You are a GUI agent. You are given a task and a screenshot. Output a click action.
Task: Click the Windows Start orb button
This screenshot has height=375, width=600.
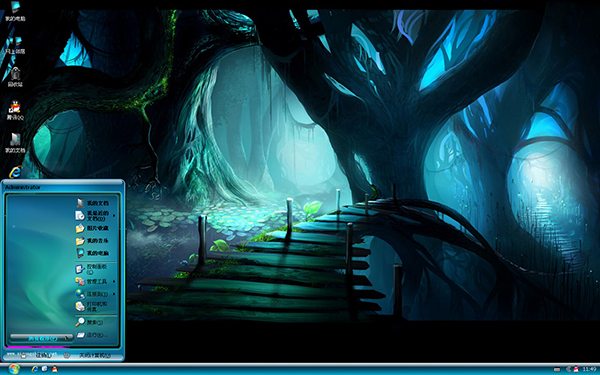[x=14, y=369]
